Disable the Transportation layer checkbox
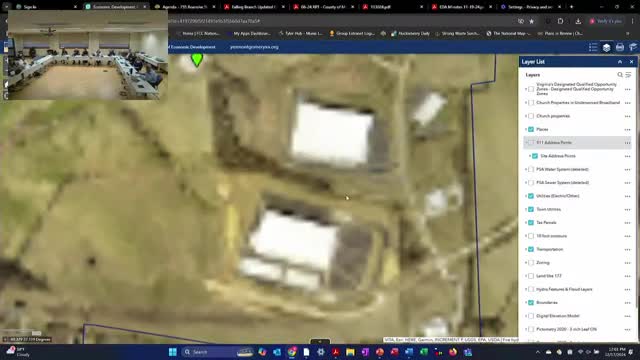The image size is (640, 360). point(531,249)
